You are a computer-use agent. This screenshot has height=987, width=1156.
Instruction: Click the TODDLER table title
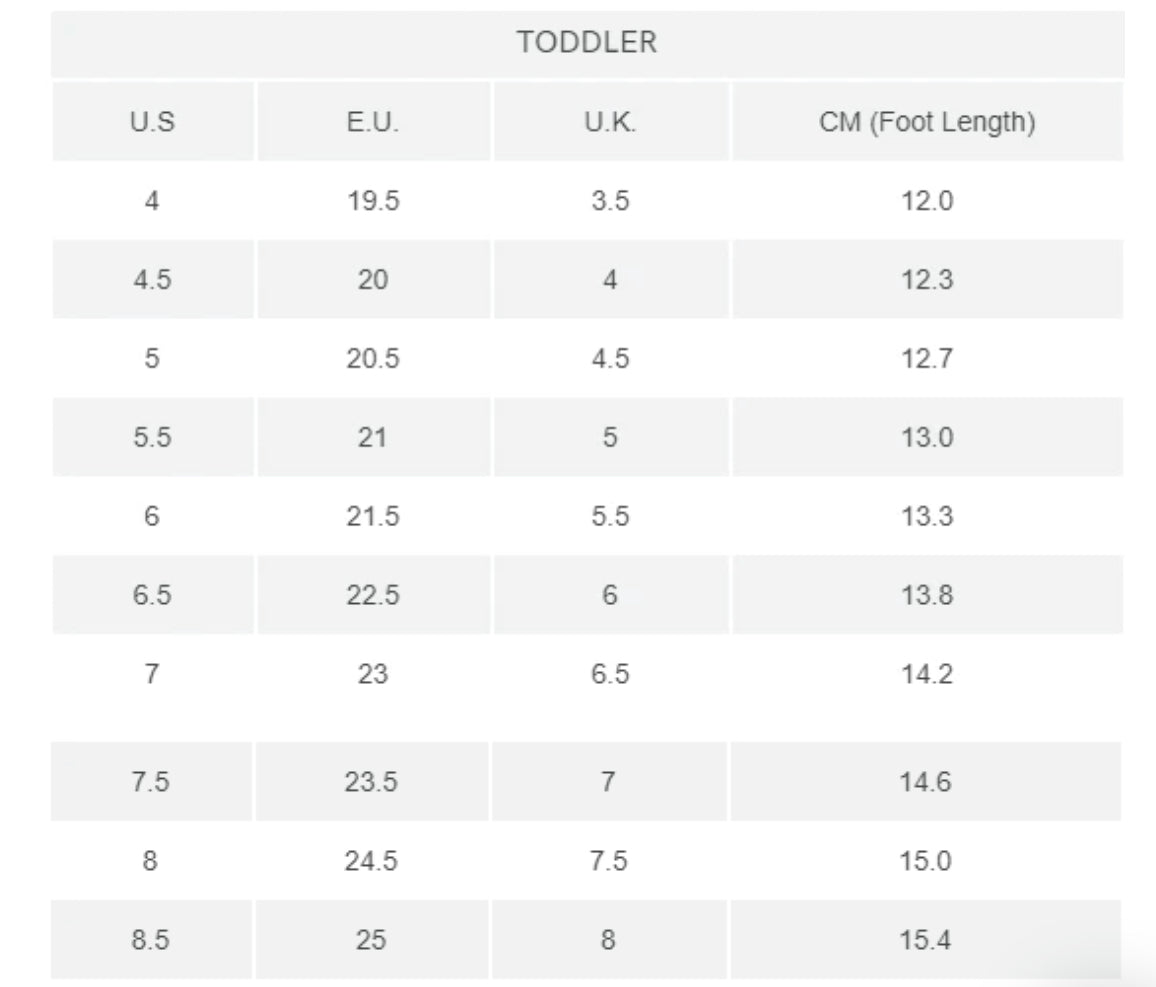tap(587, 43)
